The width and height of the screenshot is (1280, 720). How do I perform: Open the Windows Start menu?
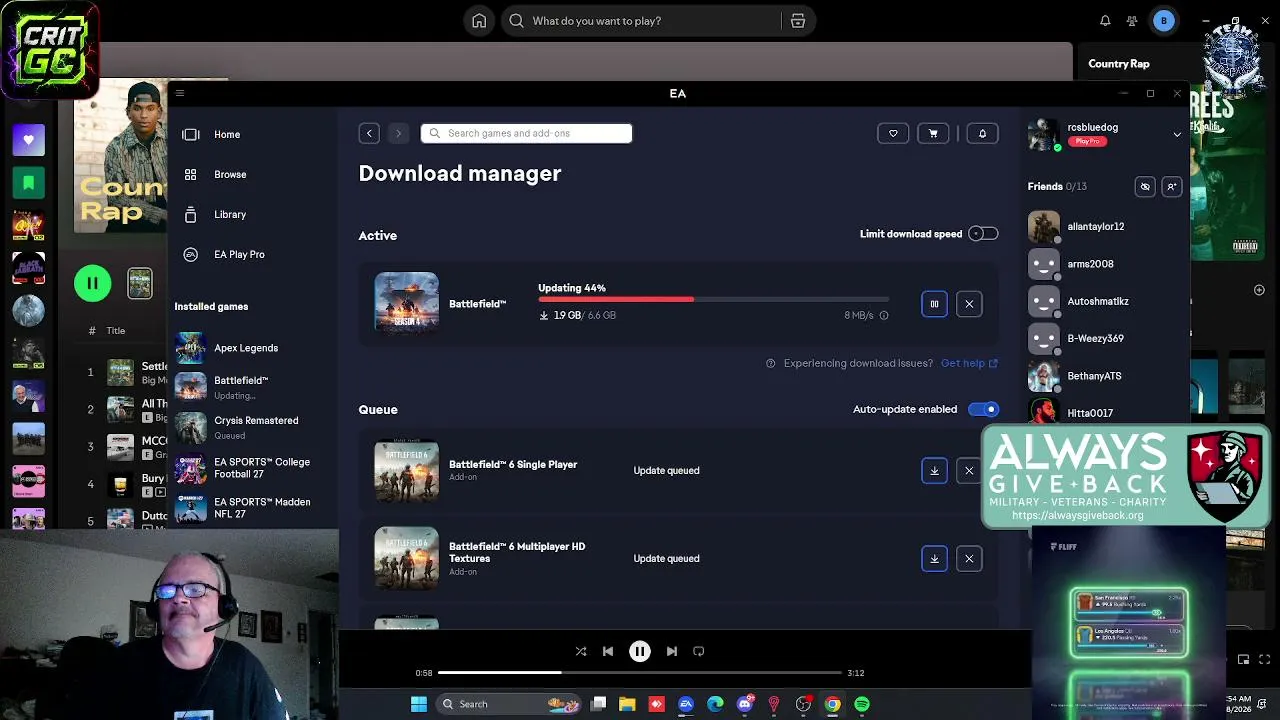(419, 704)
